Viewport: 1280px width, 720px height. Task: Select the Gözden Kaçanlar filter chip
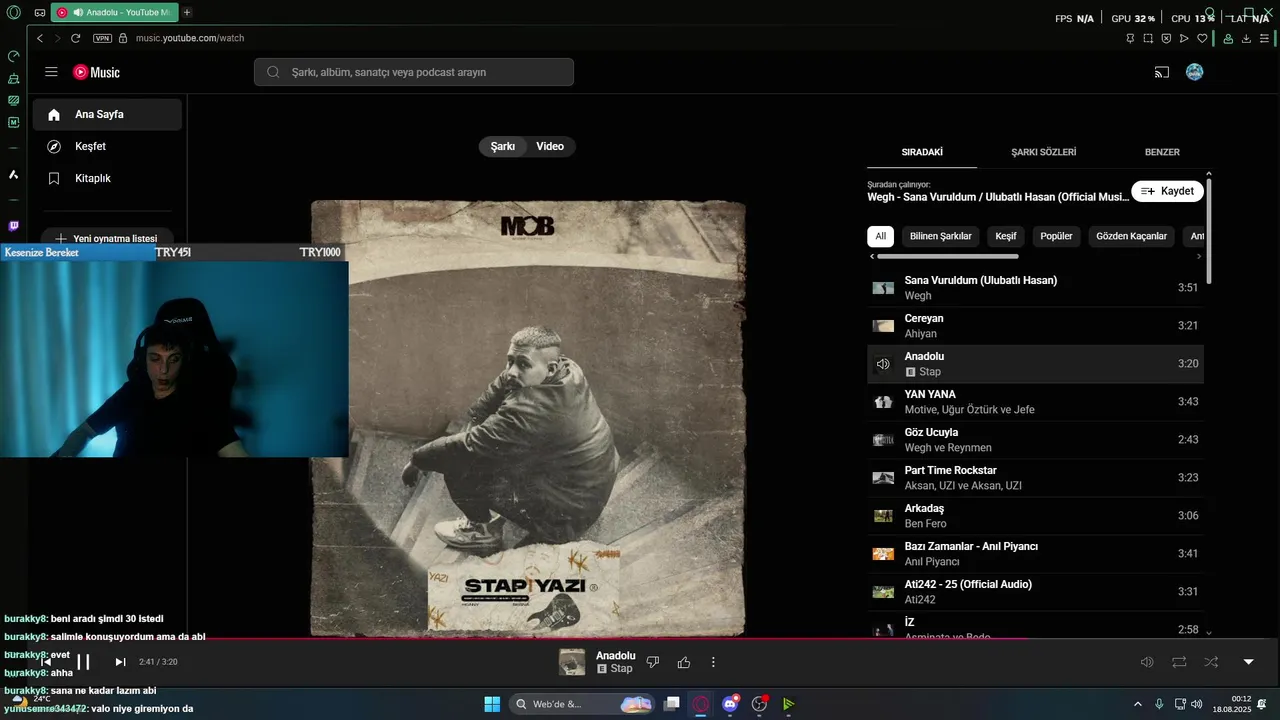[x=1131, y=236]
